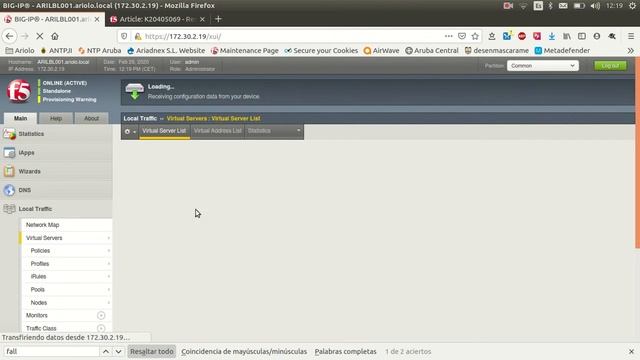Open Aruba Central bookmark

click(x=432, y=51)
